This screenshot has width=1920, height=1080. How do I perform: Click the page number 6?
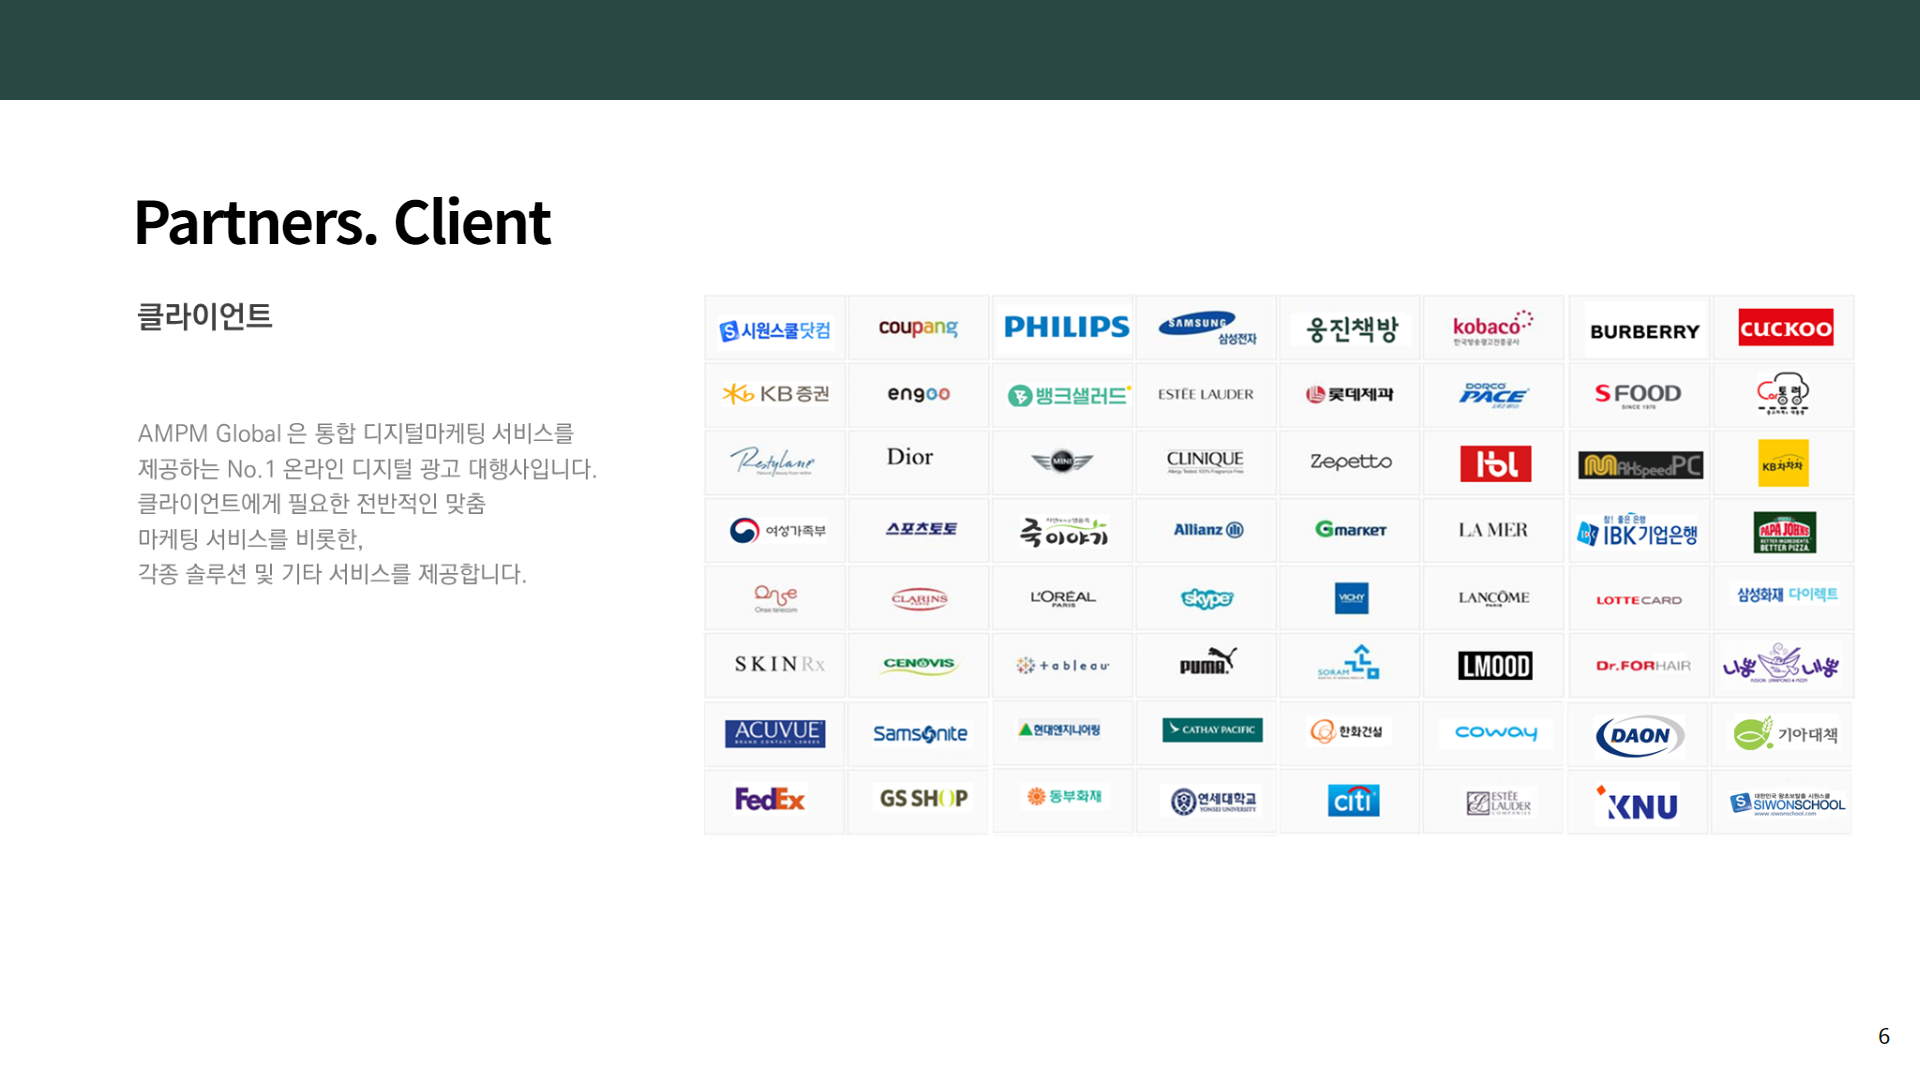1884,1036
